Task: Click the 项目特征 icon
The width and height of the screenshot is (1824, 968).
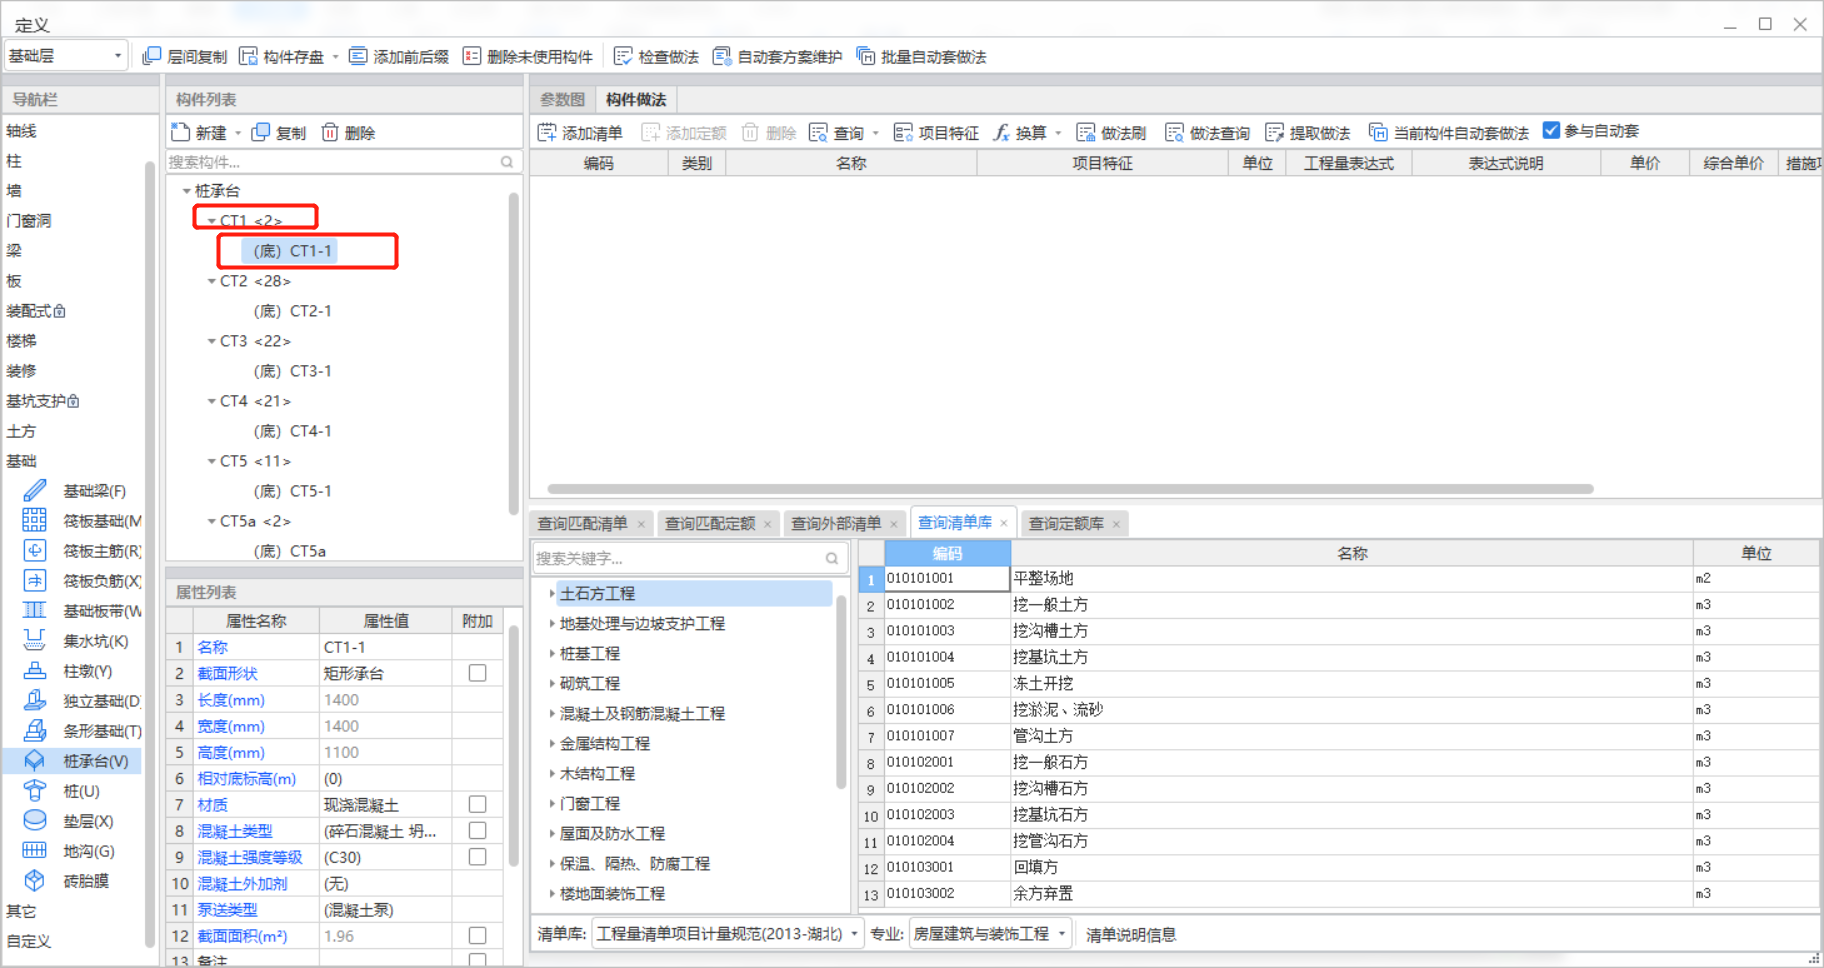Action: coord(903,132)
